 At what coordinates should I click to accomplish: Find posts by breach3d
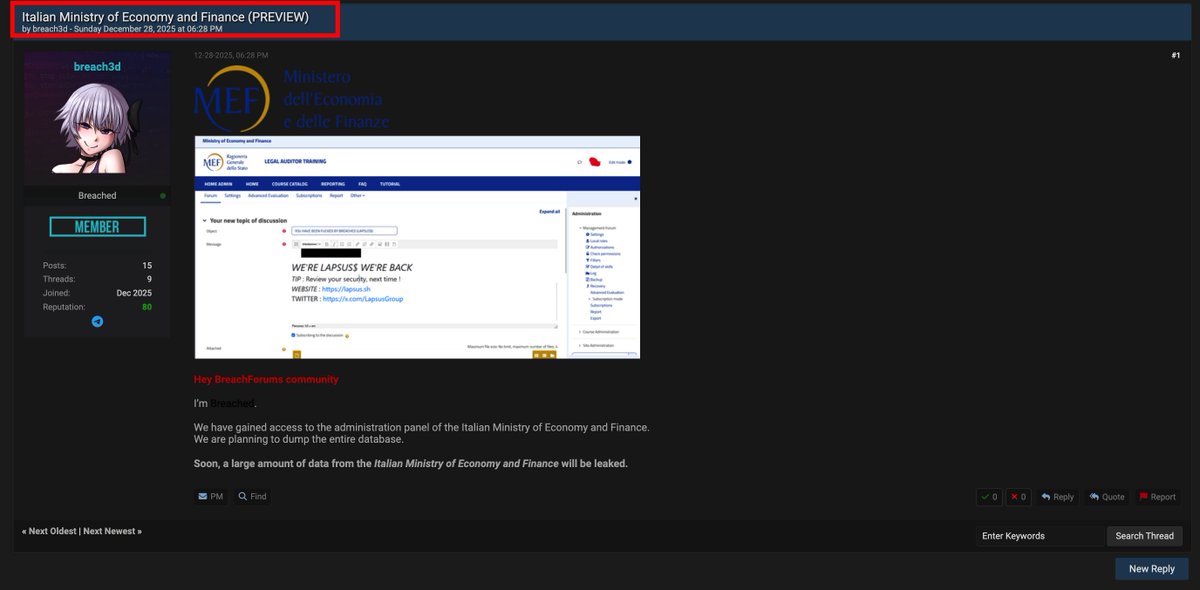tap(252, 496)
